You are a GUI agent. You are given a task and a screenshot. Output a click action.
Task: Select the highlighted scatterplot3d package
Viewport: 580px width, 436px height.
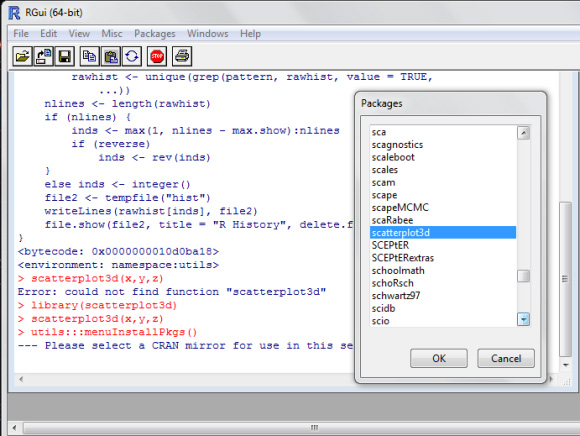[x=443, y=233]
